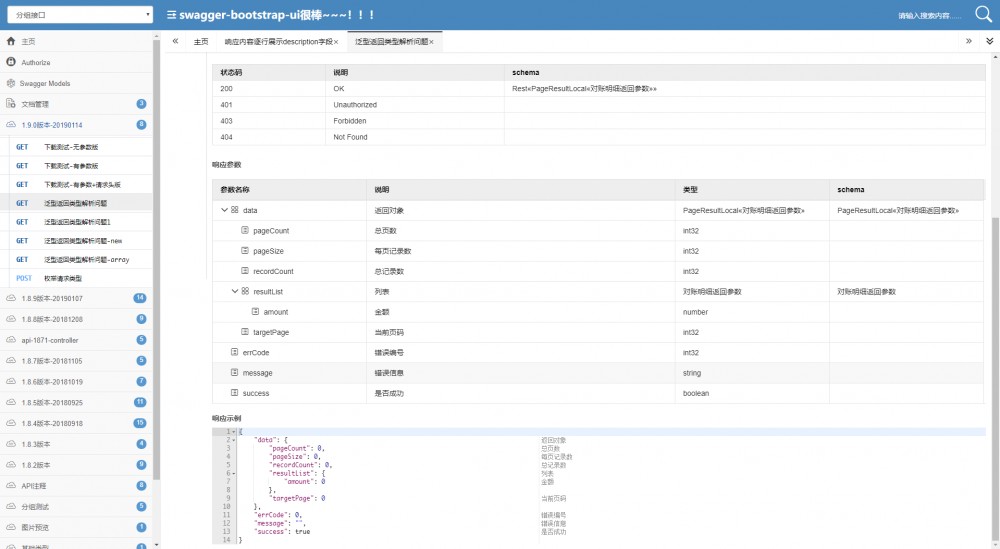Image resolution: width=1000 pixels, height=549 pixels.
Task: Open GET 泛型返回类型解析问题-new endpoint
Action: [x=80, y=241]
